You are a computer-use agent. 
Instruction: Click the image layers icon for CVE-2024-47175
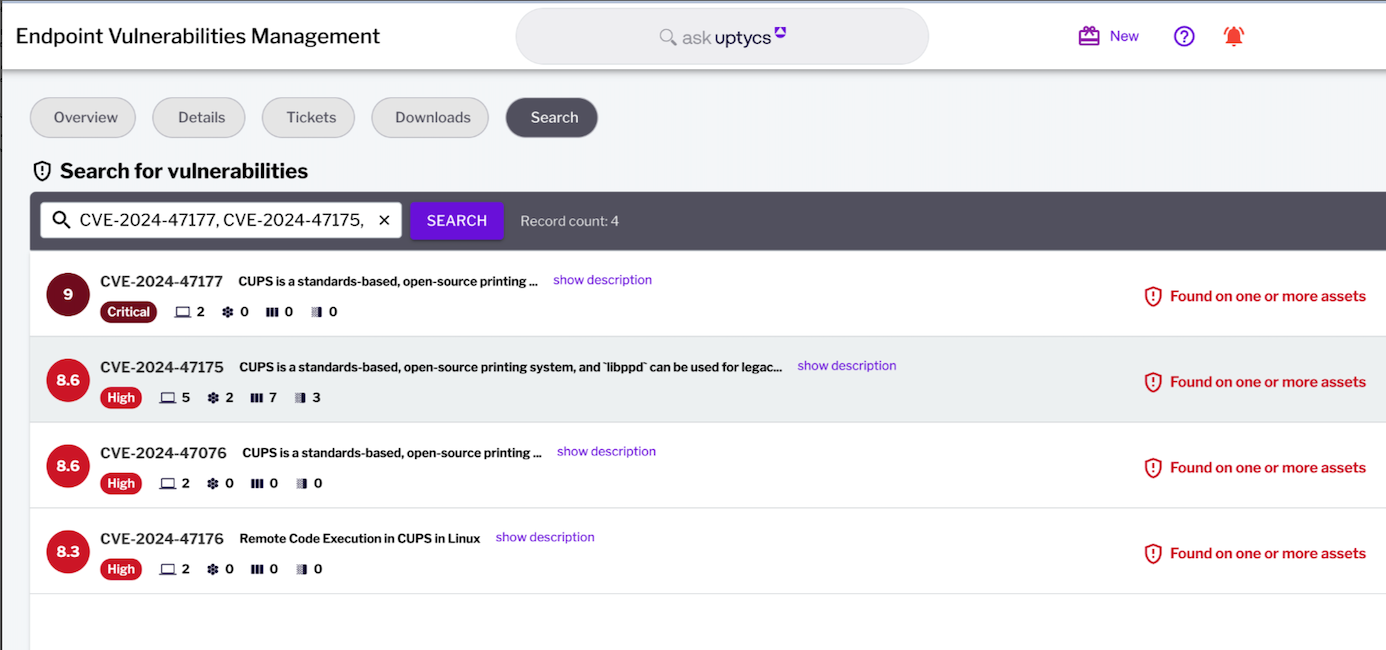pos(301,398)
